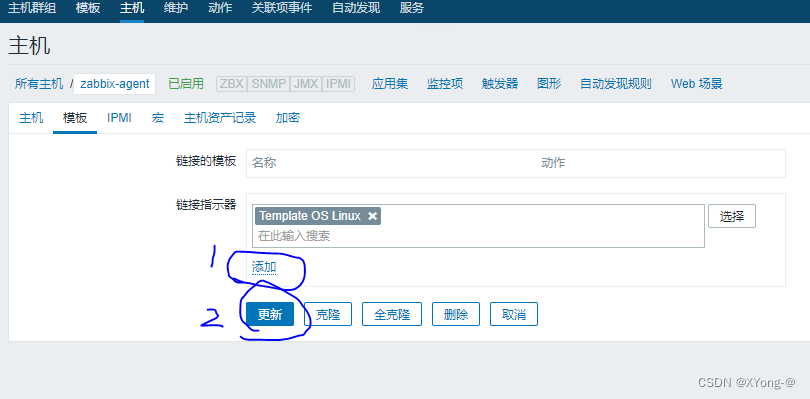Open the 动作 top menu item

coord(220,8)
